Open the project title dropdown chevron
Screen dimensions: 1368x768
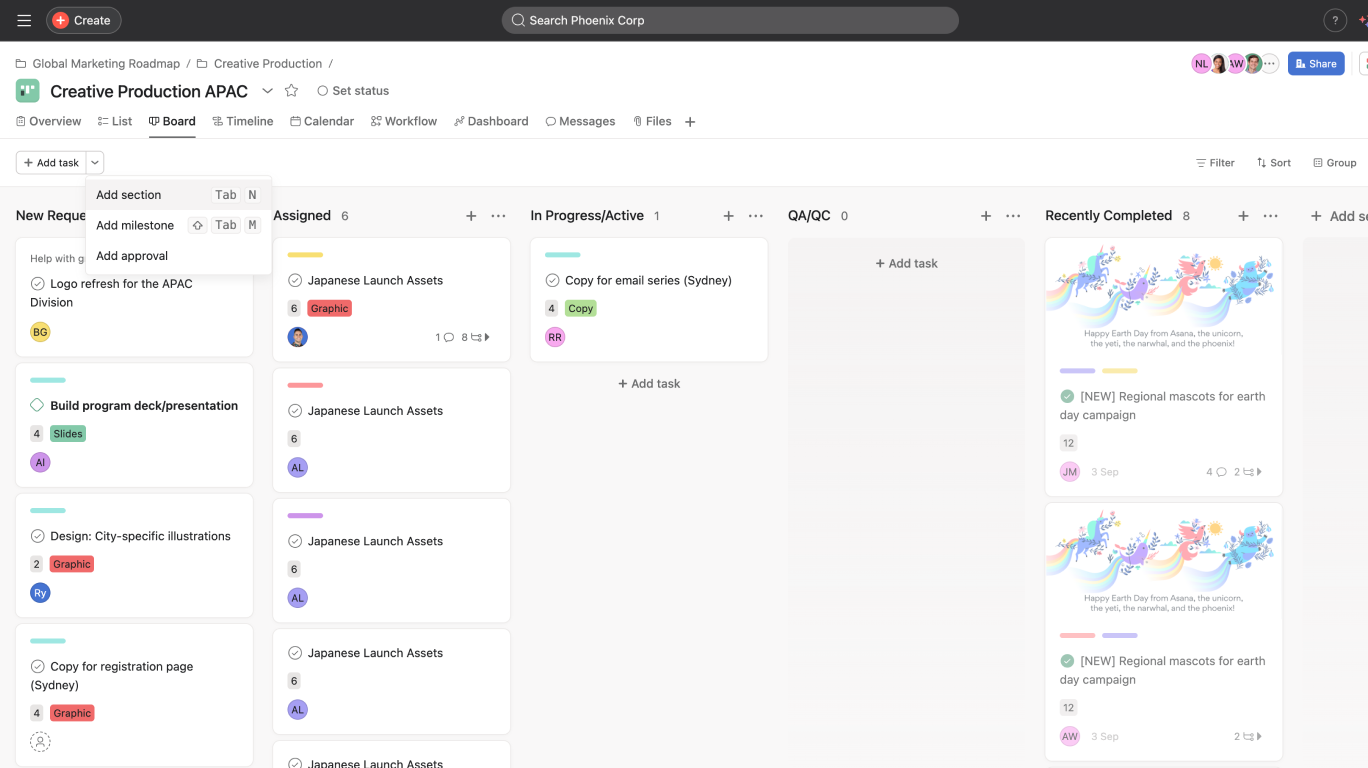point(267,90)
